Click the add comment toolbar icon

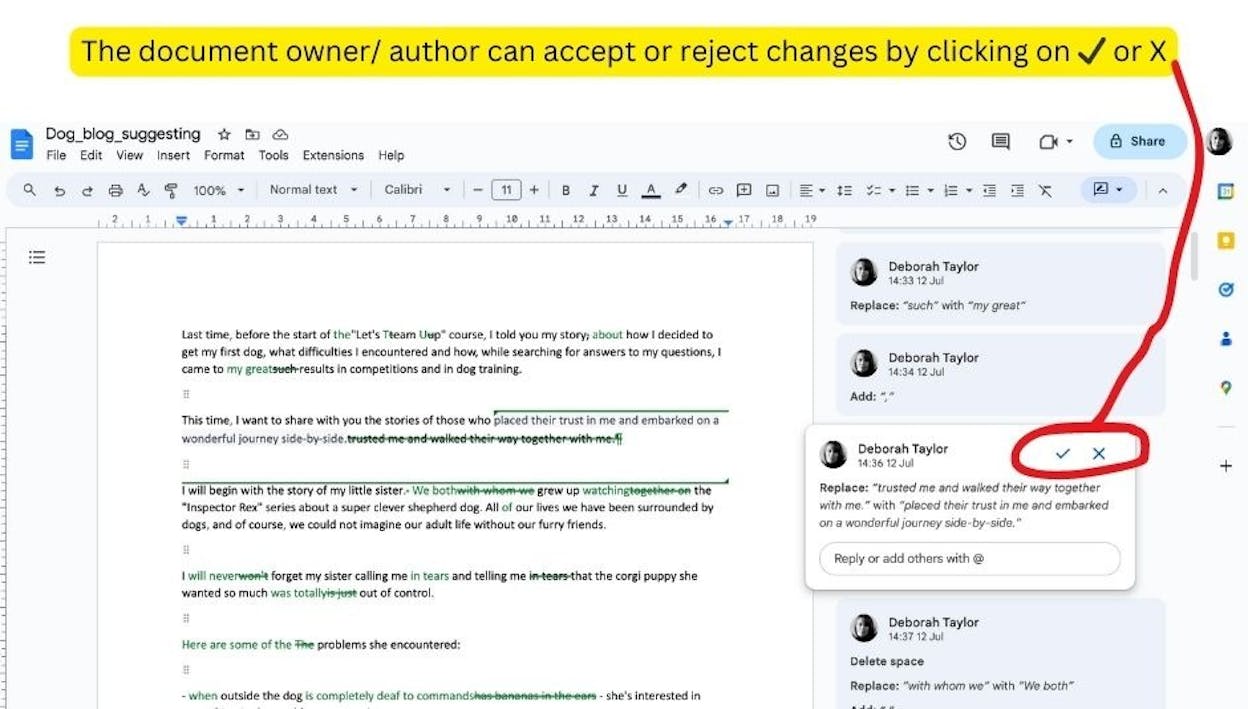[x=744, y=190]
